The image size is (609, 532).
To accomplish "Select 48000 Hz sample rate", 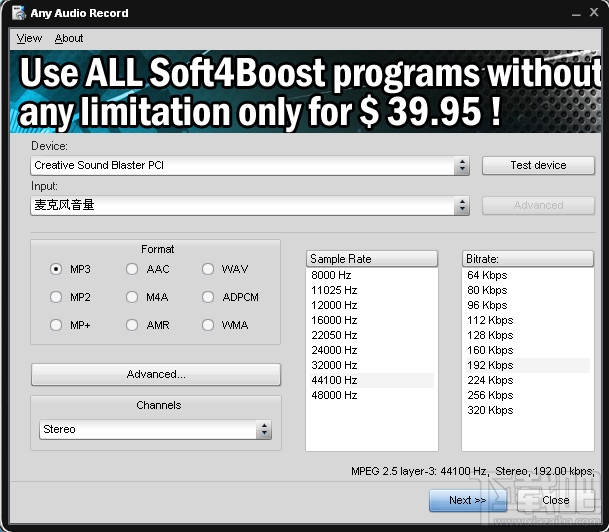I will 372,395.
